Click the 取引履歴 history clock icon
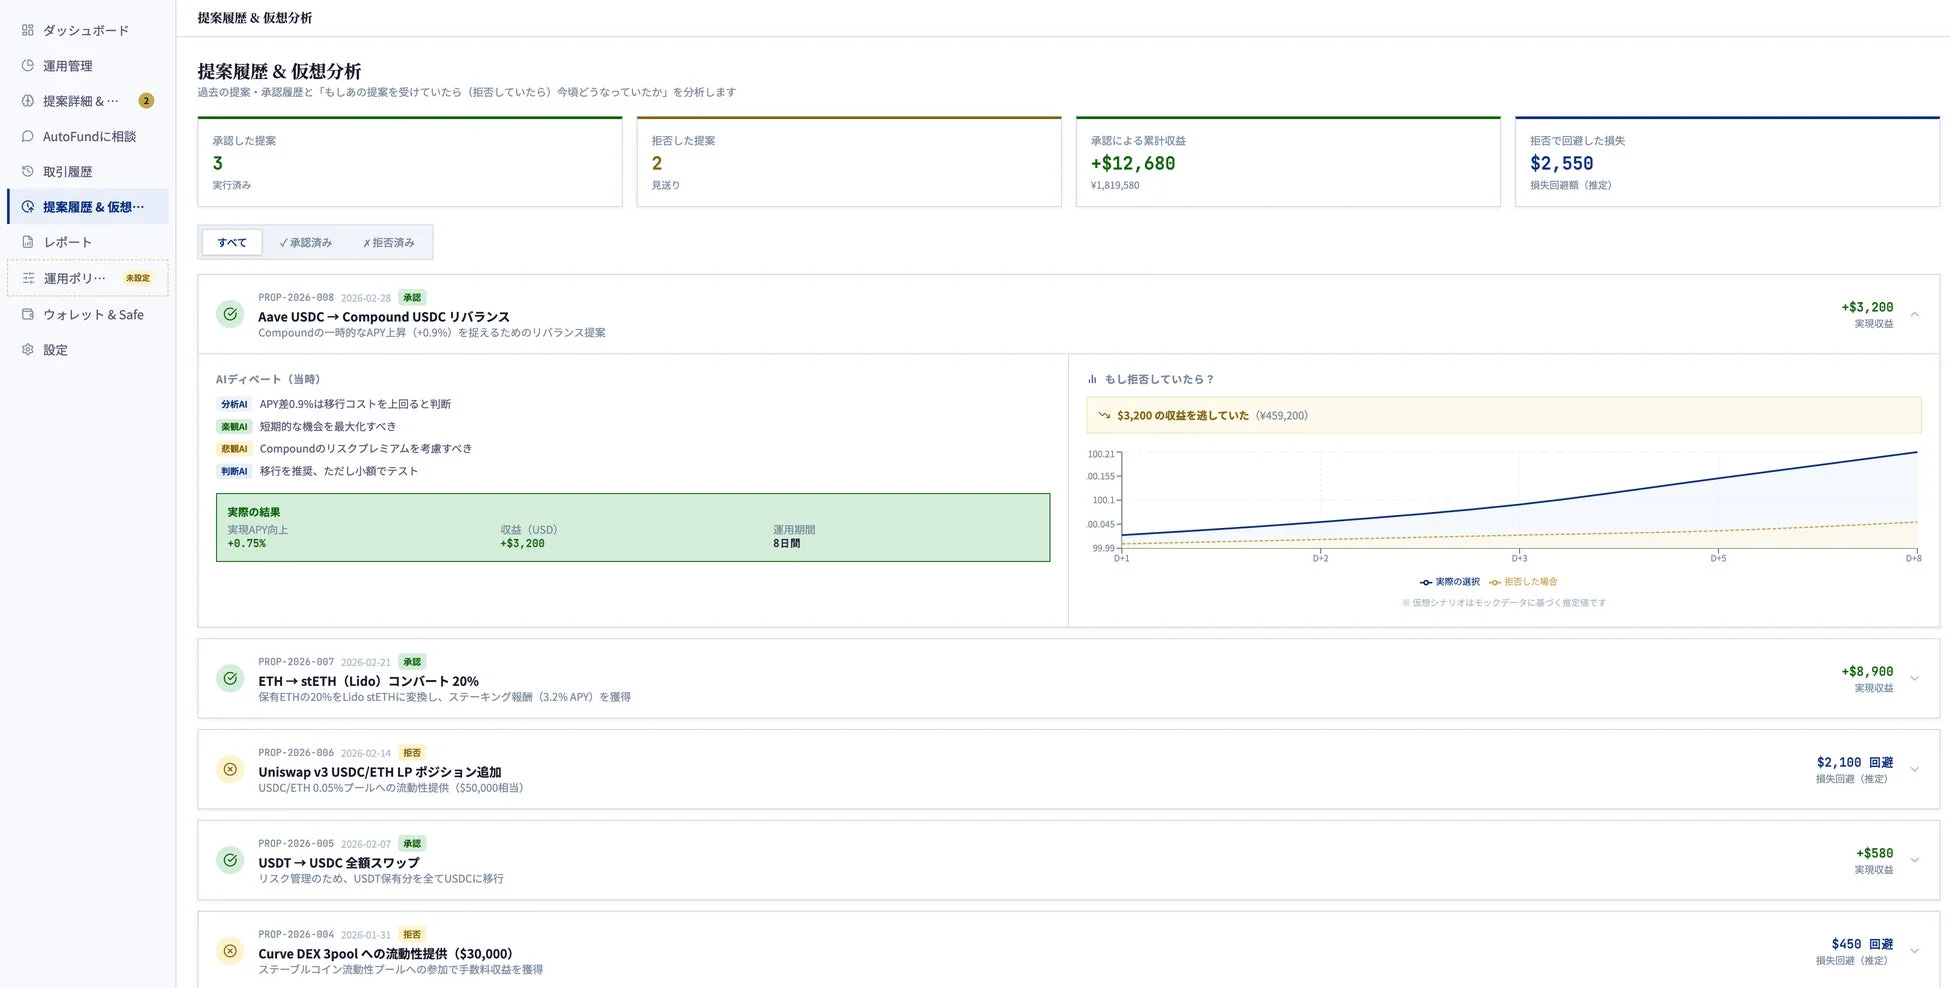Screen dimensions: 1950x988 (28, 172)
